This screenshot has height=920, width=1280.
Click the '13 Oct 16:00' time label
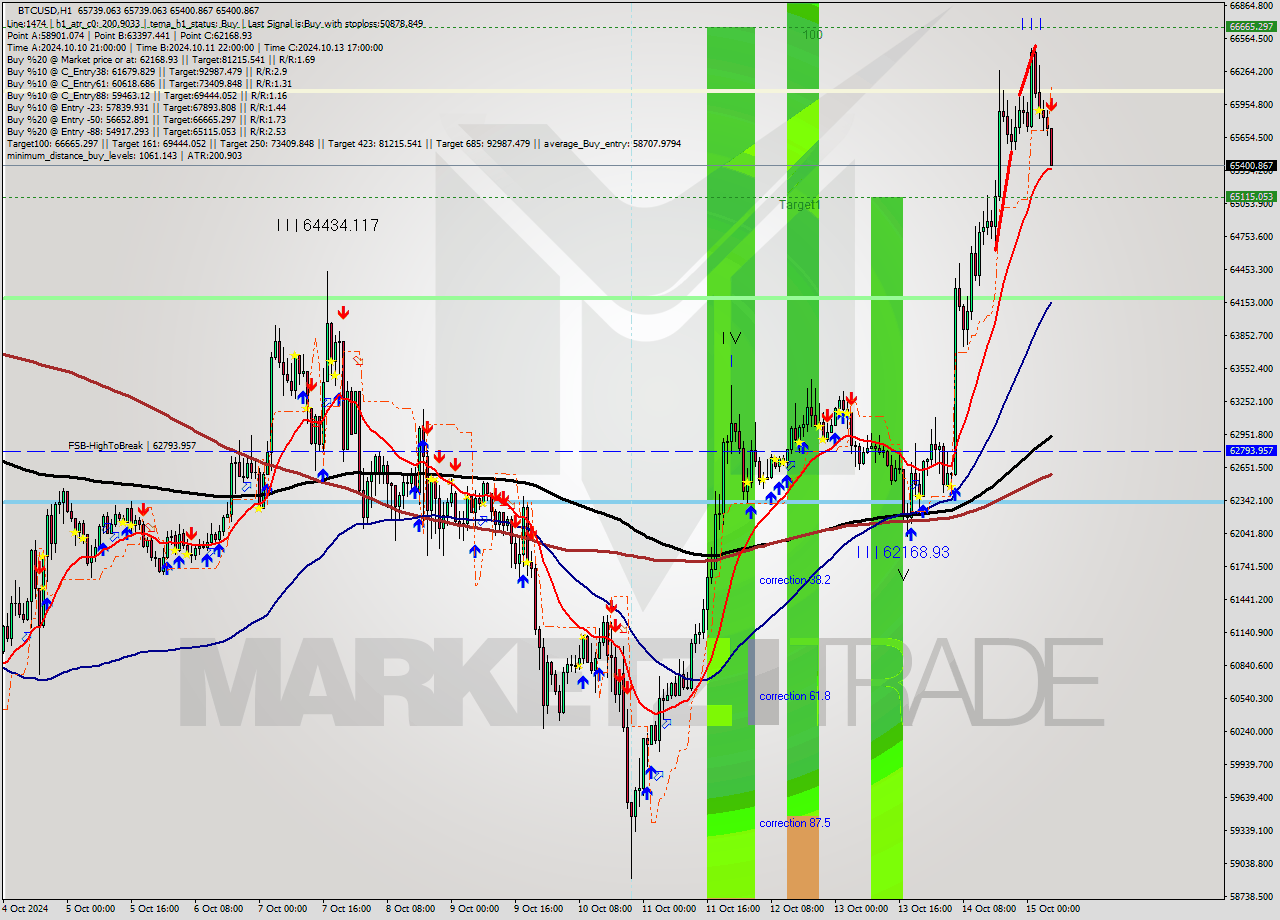point(924,909)
